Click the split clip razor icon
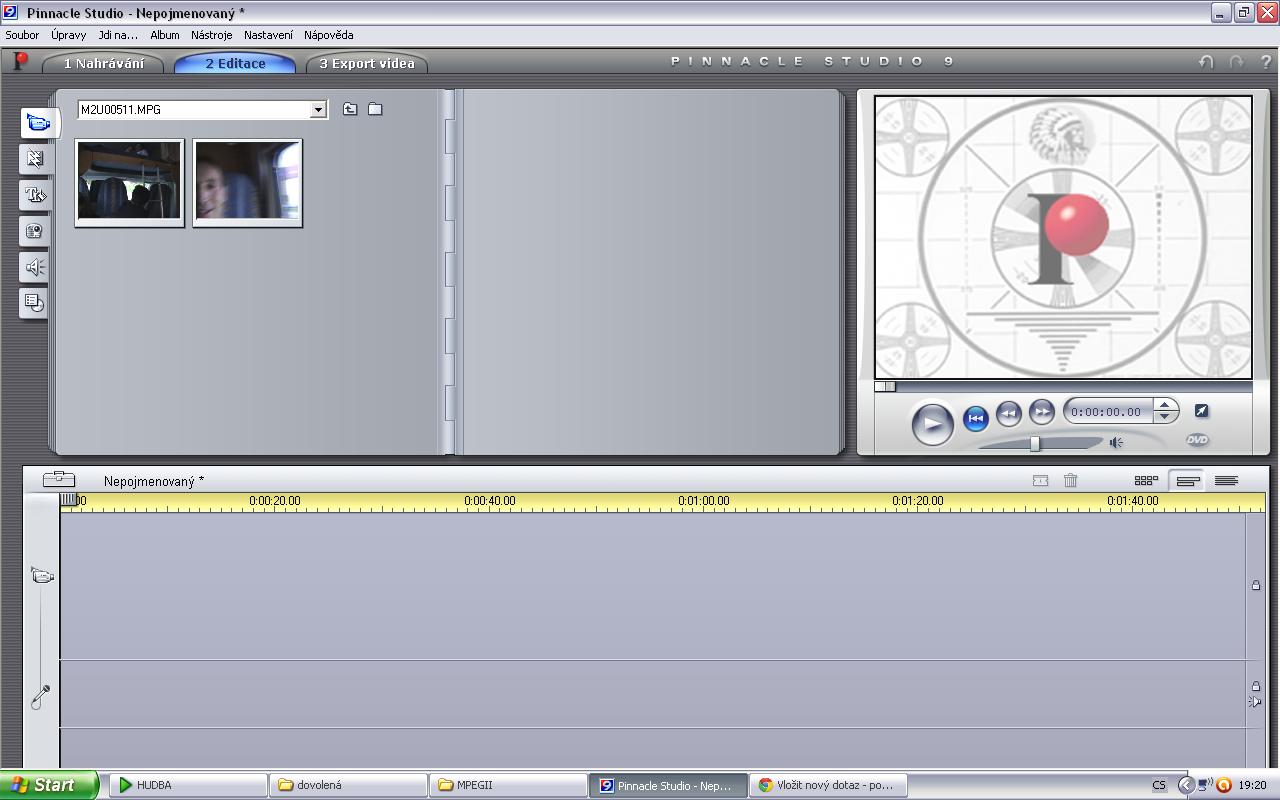The image size is (1280, 800). point(1040,481)
